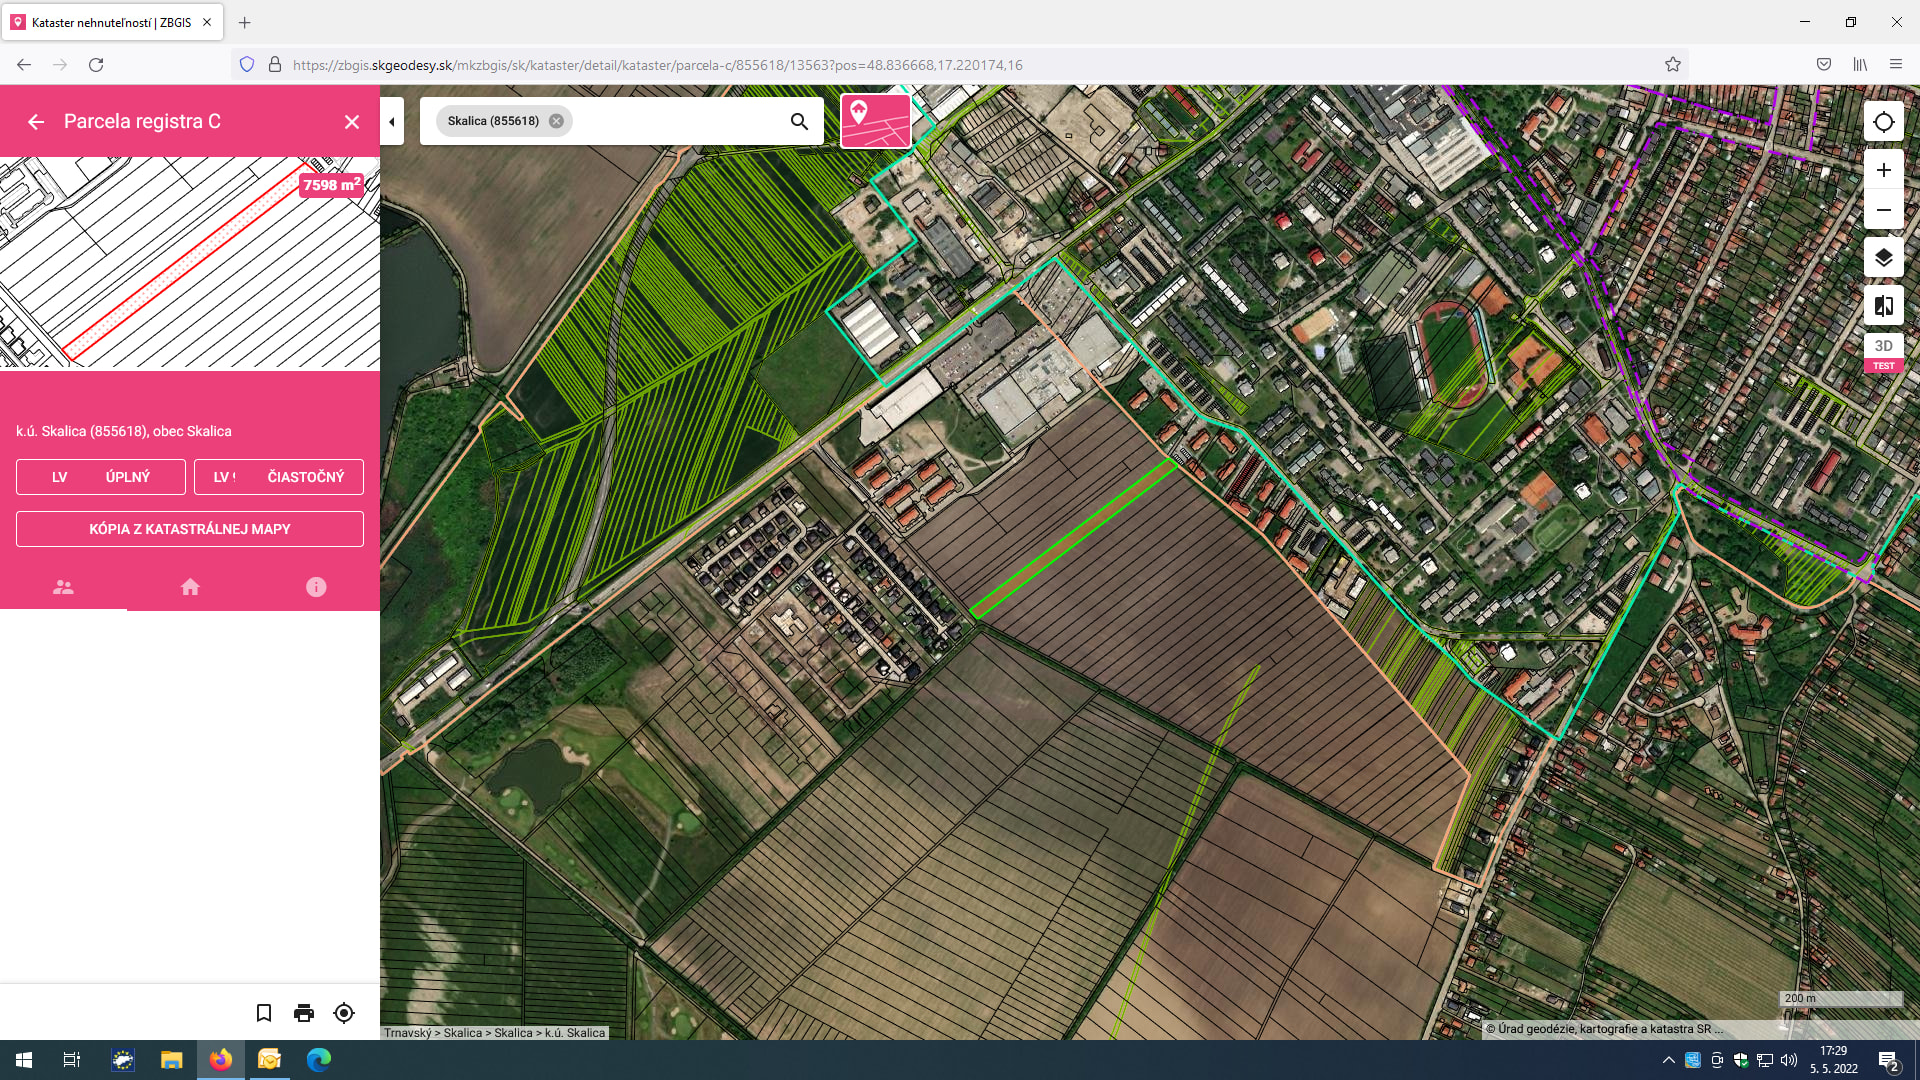
Task: Open LV ČIASTOČNÝ ownership document
Action: (x=279, y=477)
